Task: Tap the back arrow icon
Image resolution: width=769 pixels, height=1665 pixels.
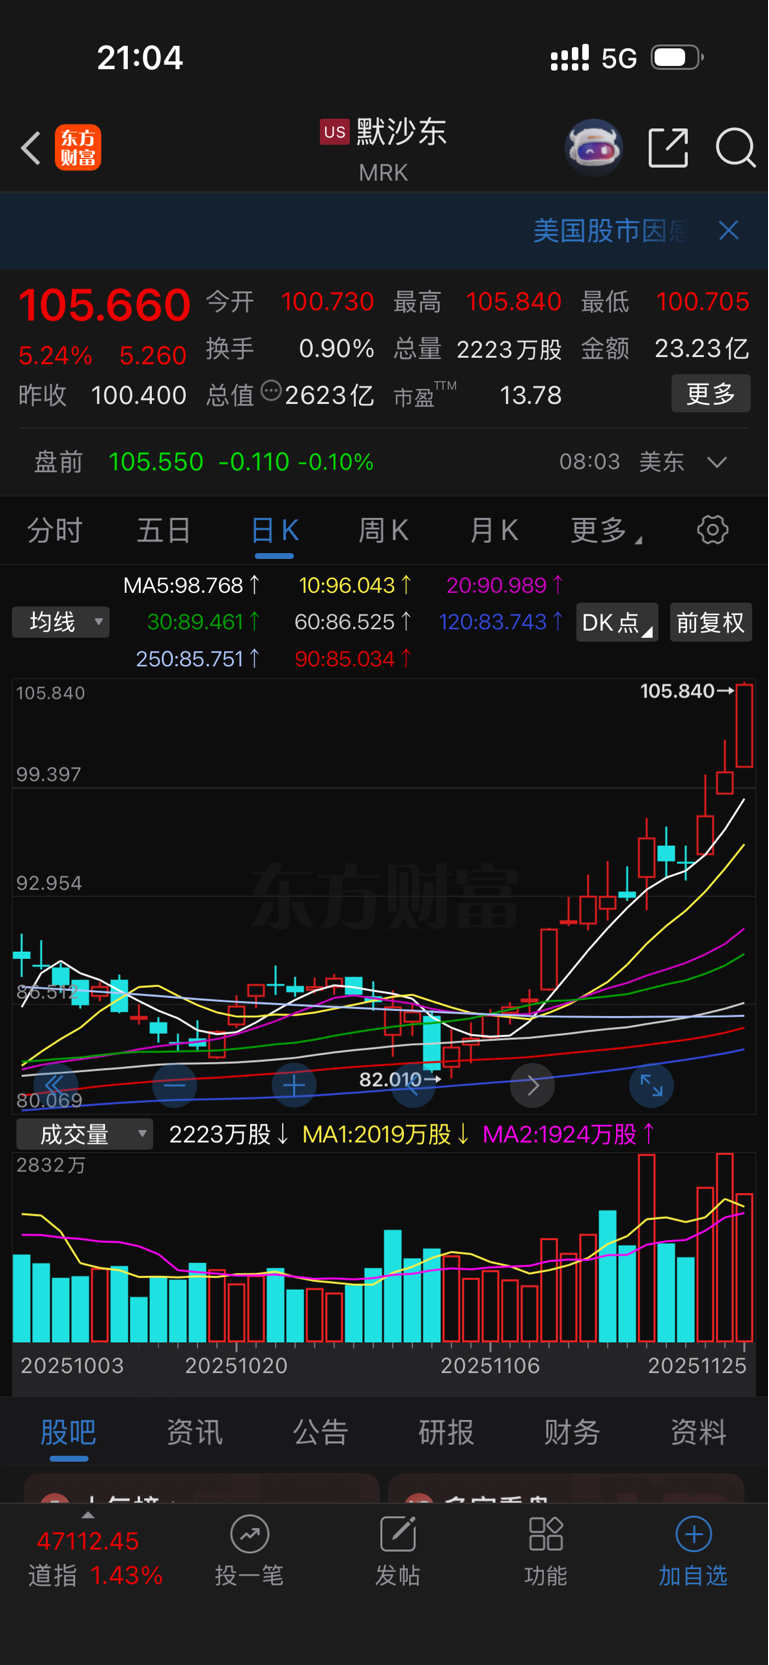Action: tap(31, 148)
